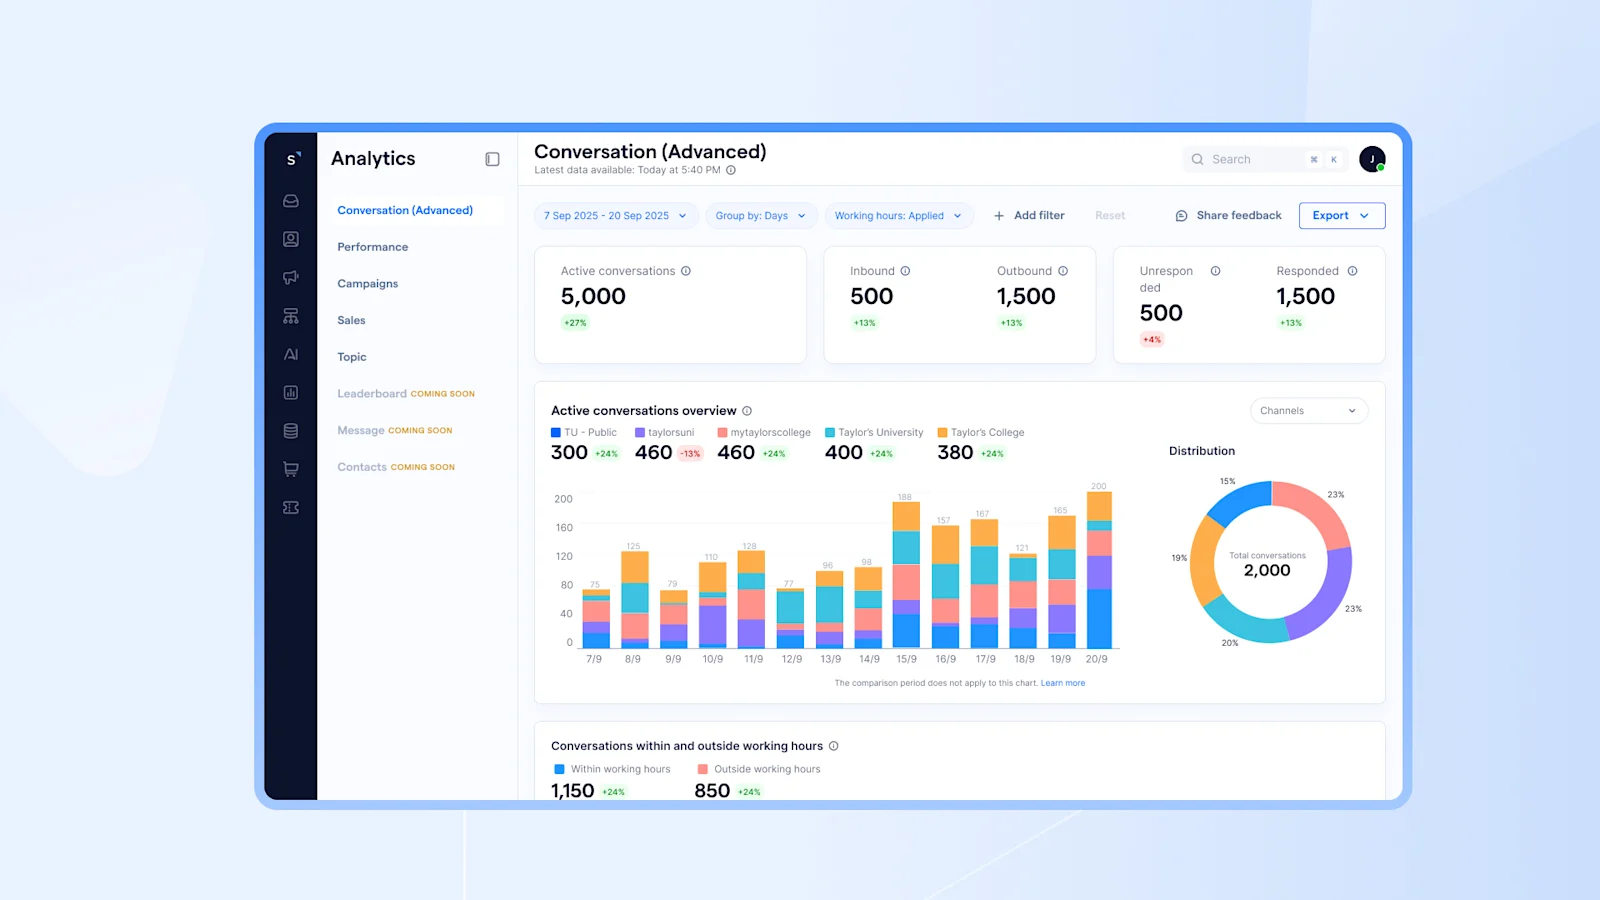Viewport: 1600px width, 900px height.
Task: Open the Contacts profile icon in the sidebar
Action: pyautogui.click(x=291, y=239)
